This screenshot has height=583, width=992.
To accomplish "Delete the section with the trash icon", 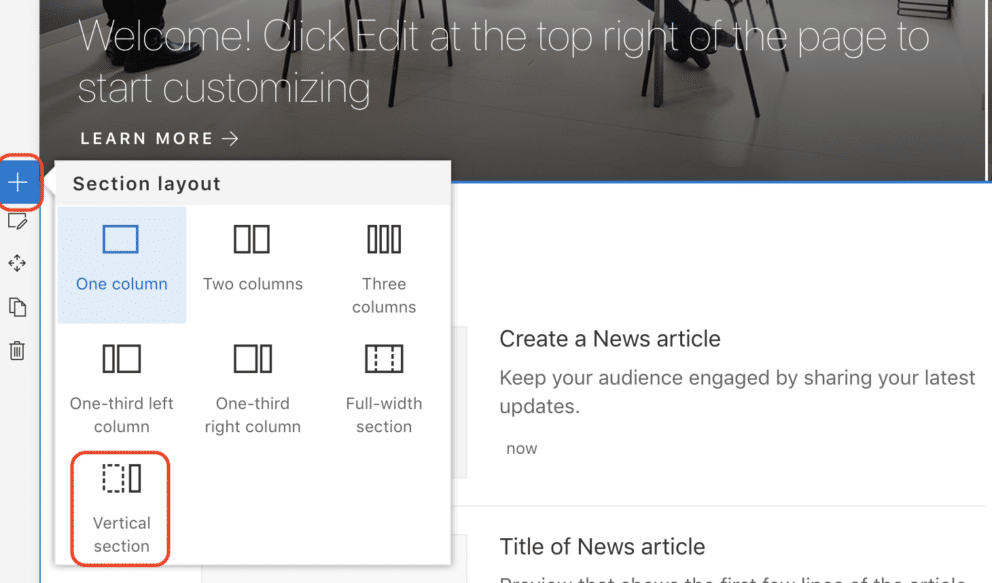I will 18,349.
